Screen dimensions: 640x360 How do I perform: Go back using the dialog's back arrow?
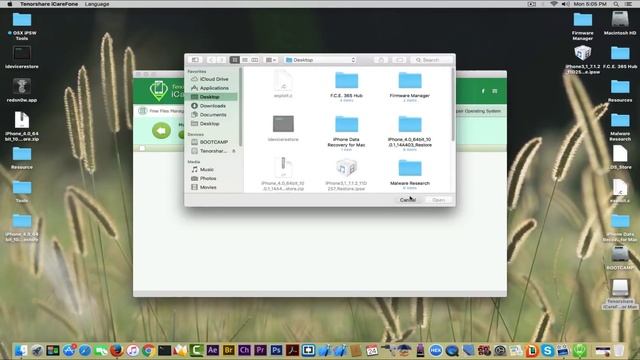[x=211, y=60]
